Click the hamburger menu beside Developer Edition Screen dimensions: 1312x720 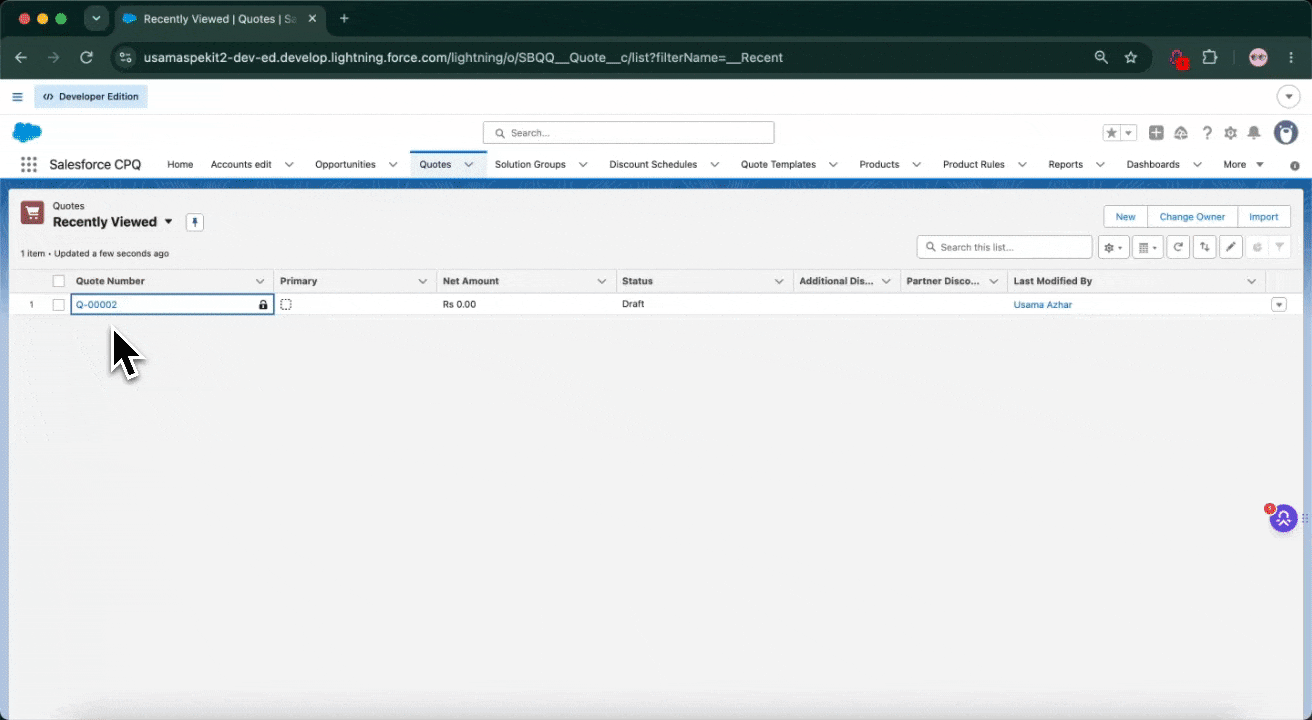pos(17,97)
